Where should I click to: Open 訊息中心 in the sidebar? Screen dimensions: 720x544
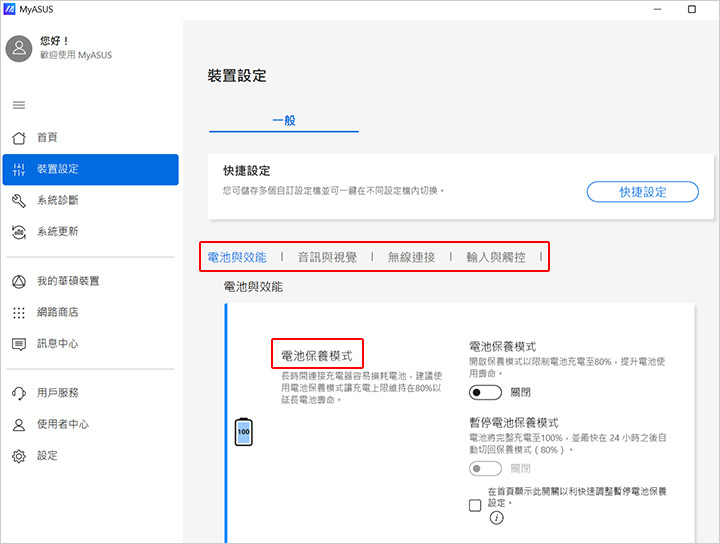[x=90, y=344]
